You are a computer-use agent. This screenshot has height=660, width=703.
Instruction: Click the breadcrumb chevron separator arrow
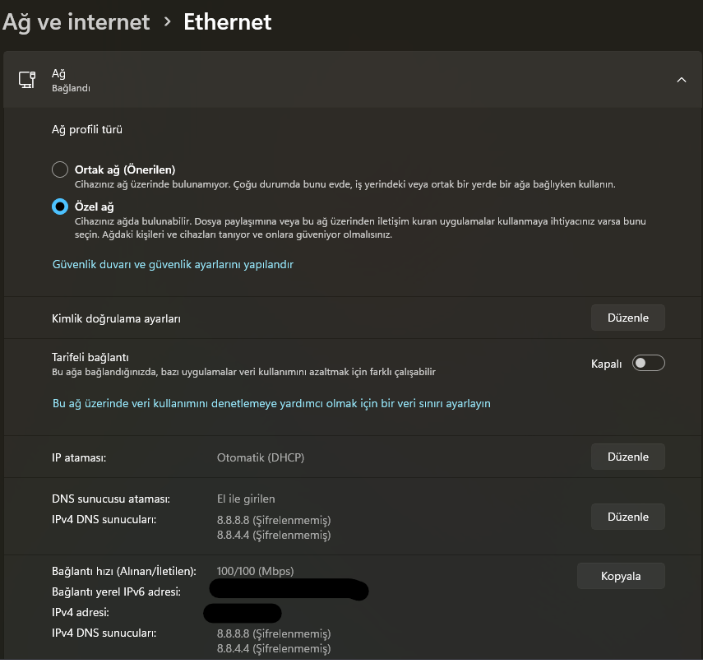pos(167,22)
